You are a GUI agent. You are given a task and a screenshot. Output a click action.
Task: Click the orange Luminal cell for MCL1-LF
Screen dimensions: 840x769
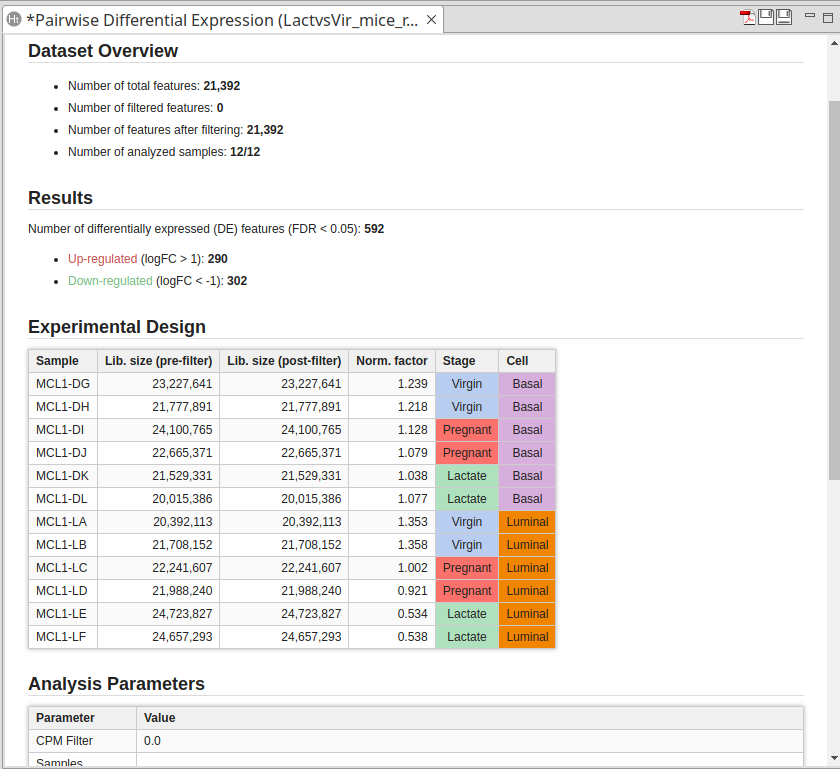pos(527,637)
